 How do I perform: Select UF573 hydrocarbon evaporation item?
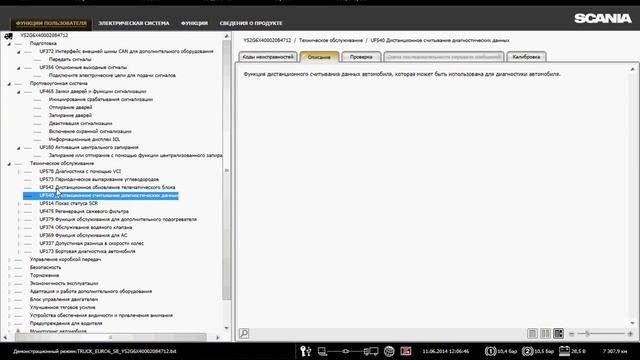click(99, 180)
